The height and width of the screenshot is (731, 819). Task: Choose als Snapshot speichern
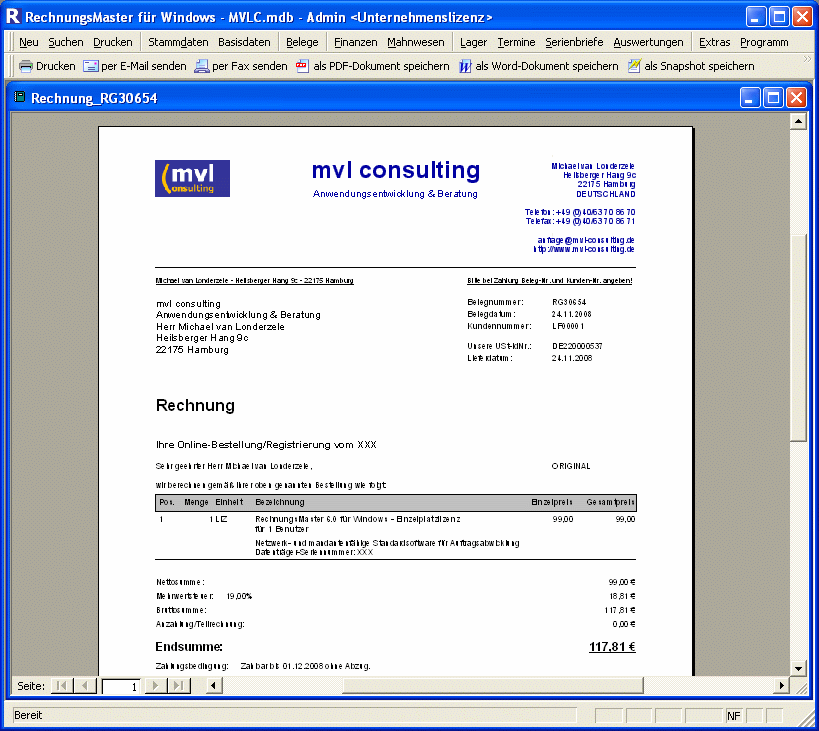tap(699, 66)
